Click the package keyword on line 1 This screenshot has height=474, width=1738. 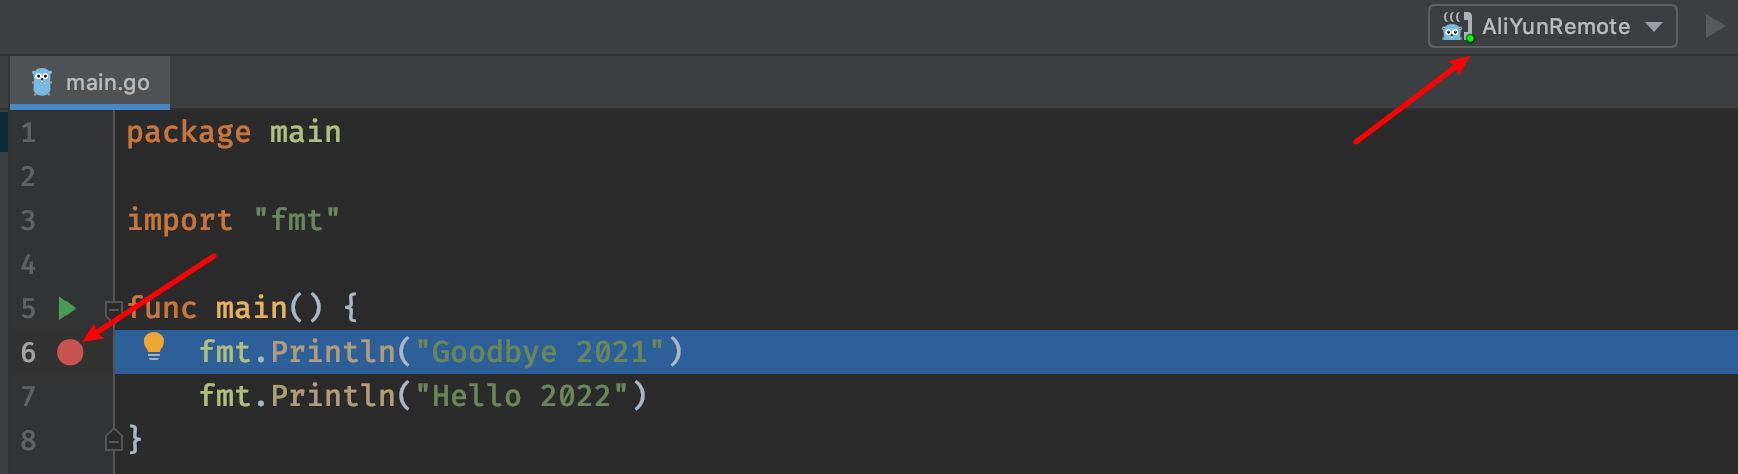coord(188,133)
